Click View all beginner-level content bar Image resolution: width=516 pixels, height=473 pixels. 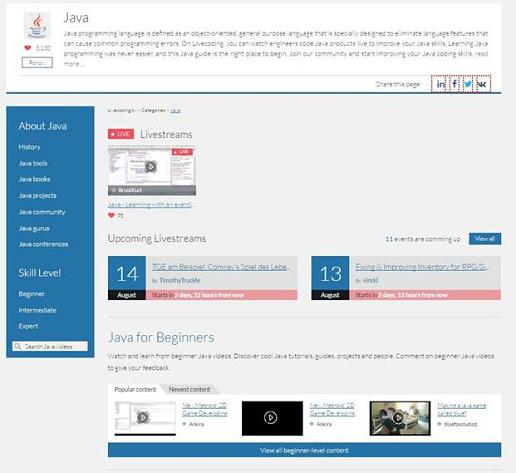(304, 450)
